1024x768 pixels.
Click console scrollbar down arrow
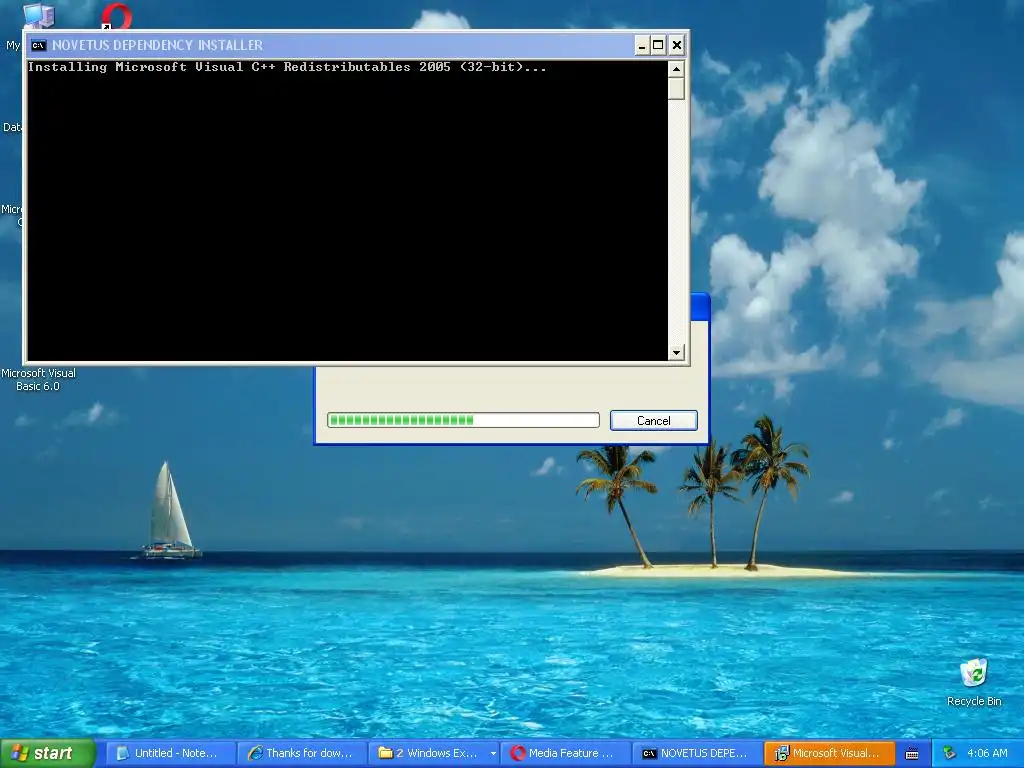tap(677, 353)
